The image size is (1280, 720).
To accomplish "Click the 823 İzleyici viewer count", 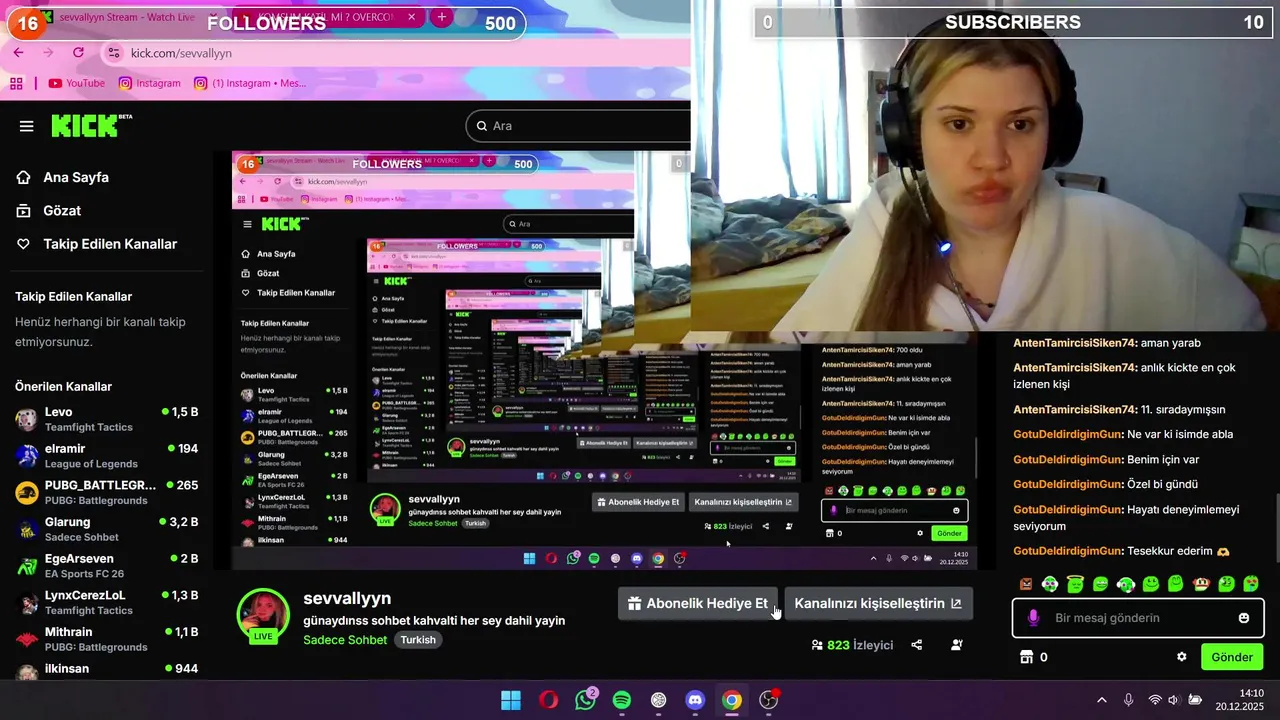I will 852,645.
